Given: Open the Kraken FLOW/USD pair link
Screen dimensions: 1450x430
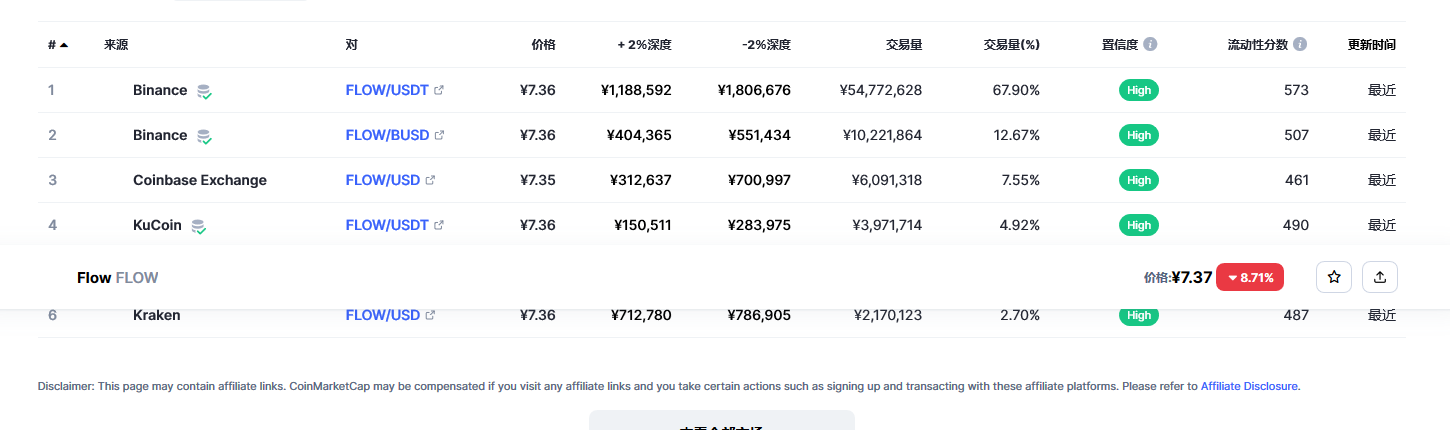Looking at the screenshot, I should tap(382, 315).
